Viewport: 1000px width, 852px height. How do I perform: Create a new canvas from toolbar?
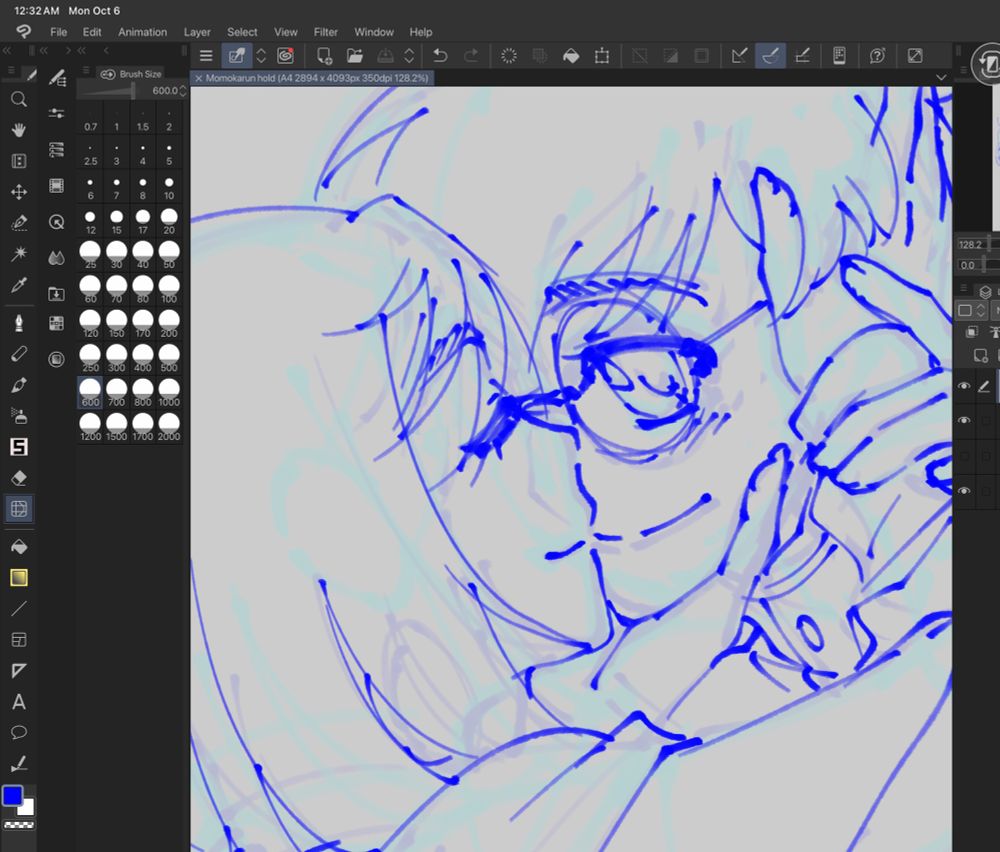324,56
